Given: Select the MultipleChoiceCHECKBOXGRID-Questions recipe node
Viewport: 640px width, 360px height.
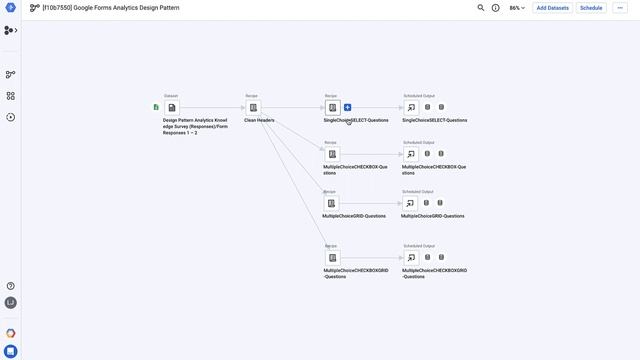Looking at the screenshot, I should [333, 258].
